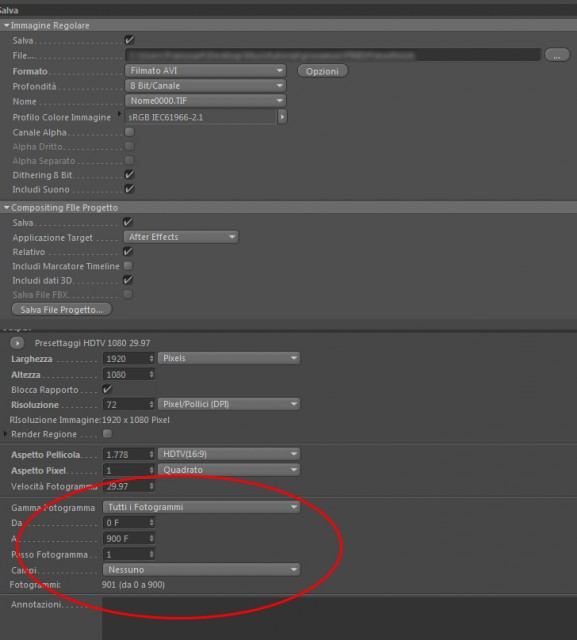Enable the Render Regione checkbox
Screen dimensions: 577x640
pyautogui.click(x=107, y=433)
